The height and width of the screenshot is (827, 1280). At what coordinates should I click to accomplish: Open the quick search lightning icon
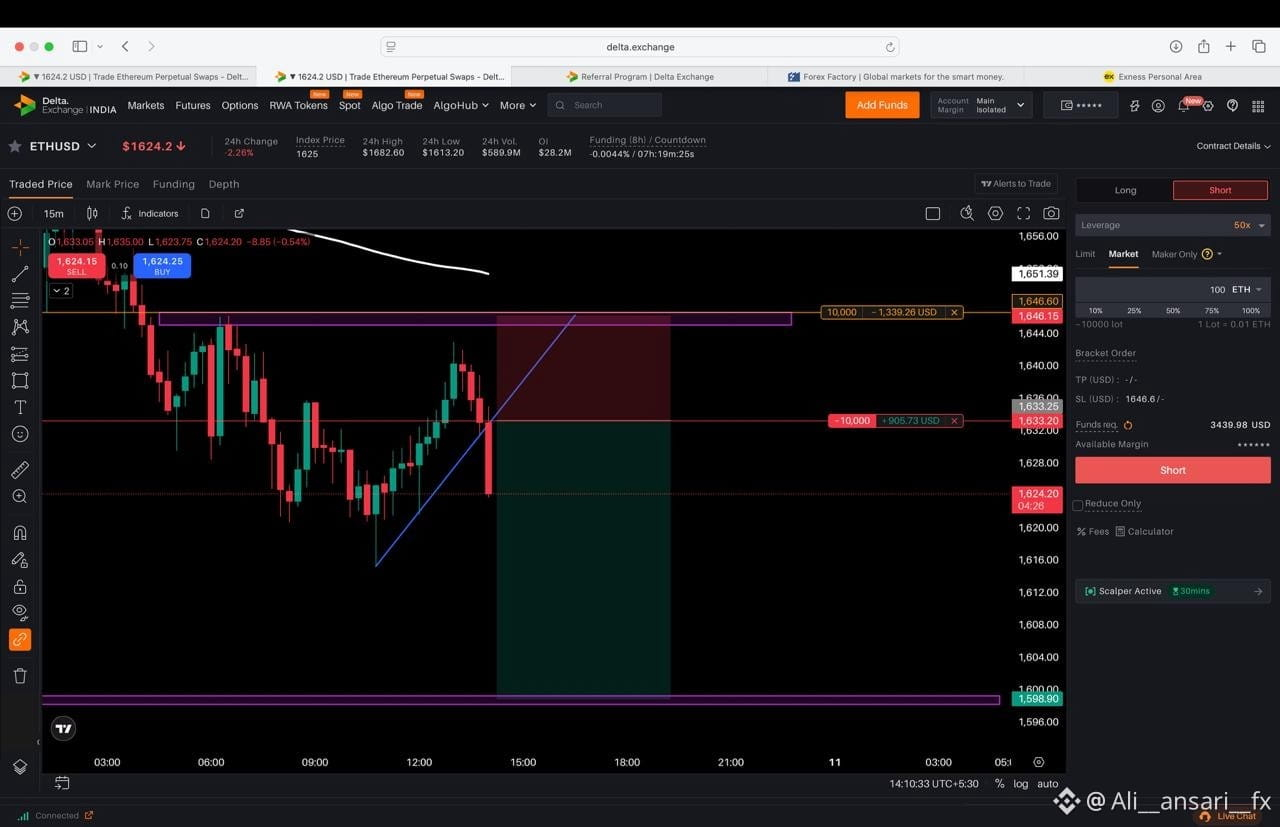[x=966, y=213]
